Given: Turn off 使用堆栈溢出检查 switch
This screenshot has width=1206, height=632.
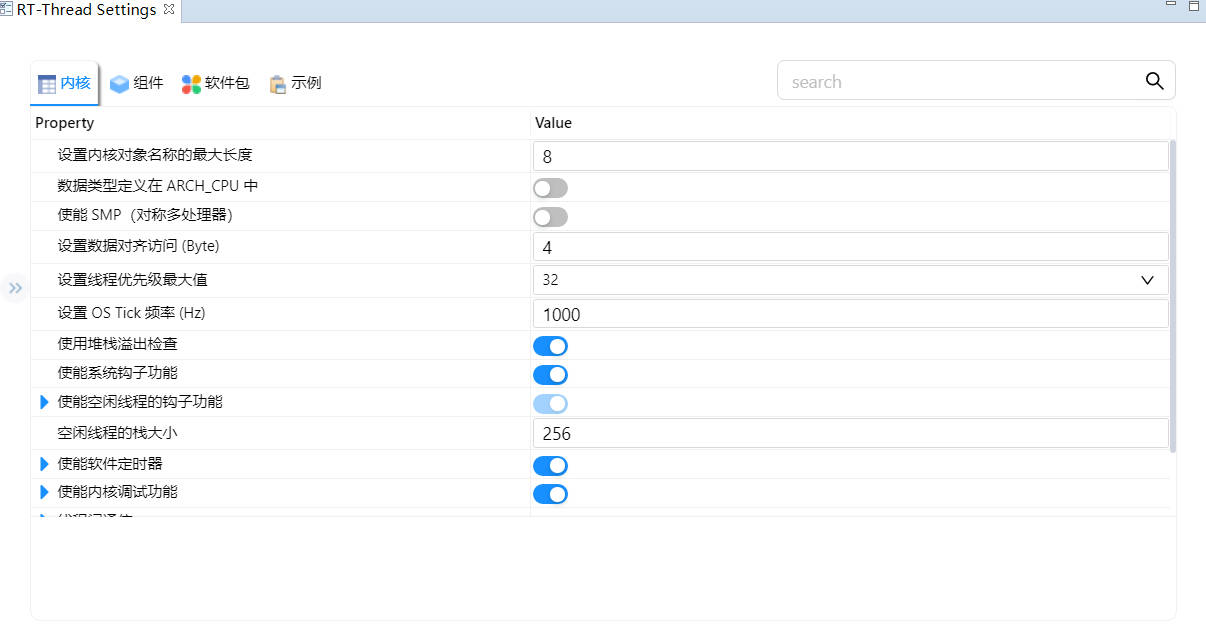Looking at the screenshot, I should 550,346.
